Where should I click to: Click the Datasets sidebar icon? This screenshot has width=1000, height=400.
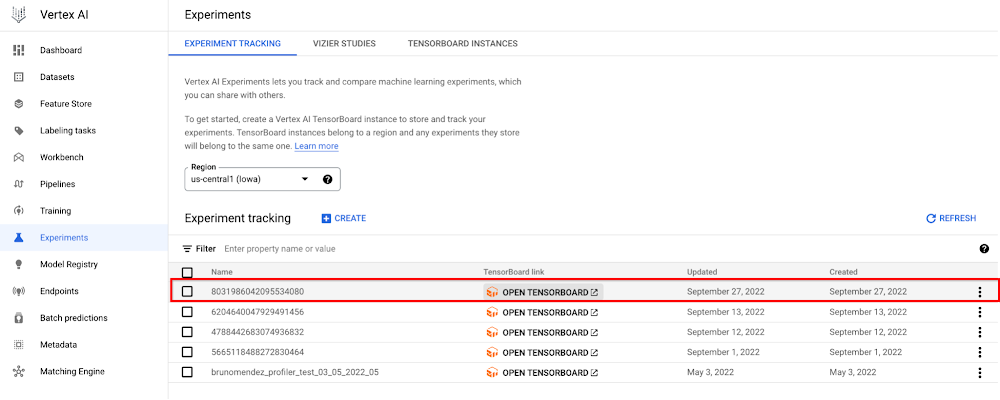click(x=18, y=77)
